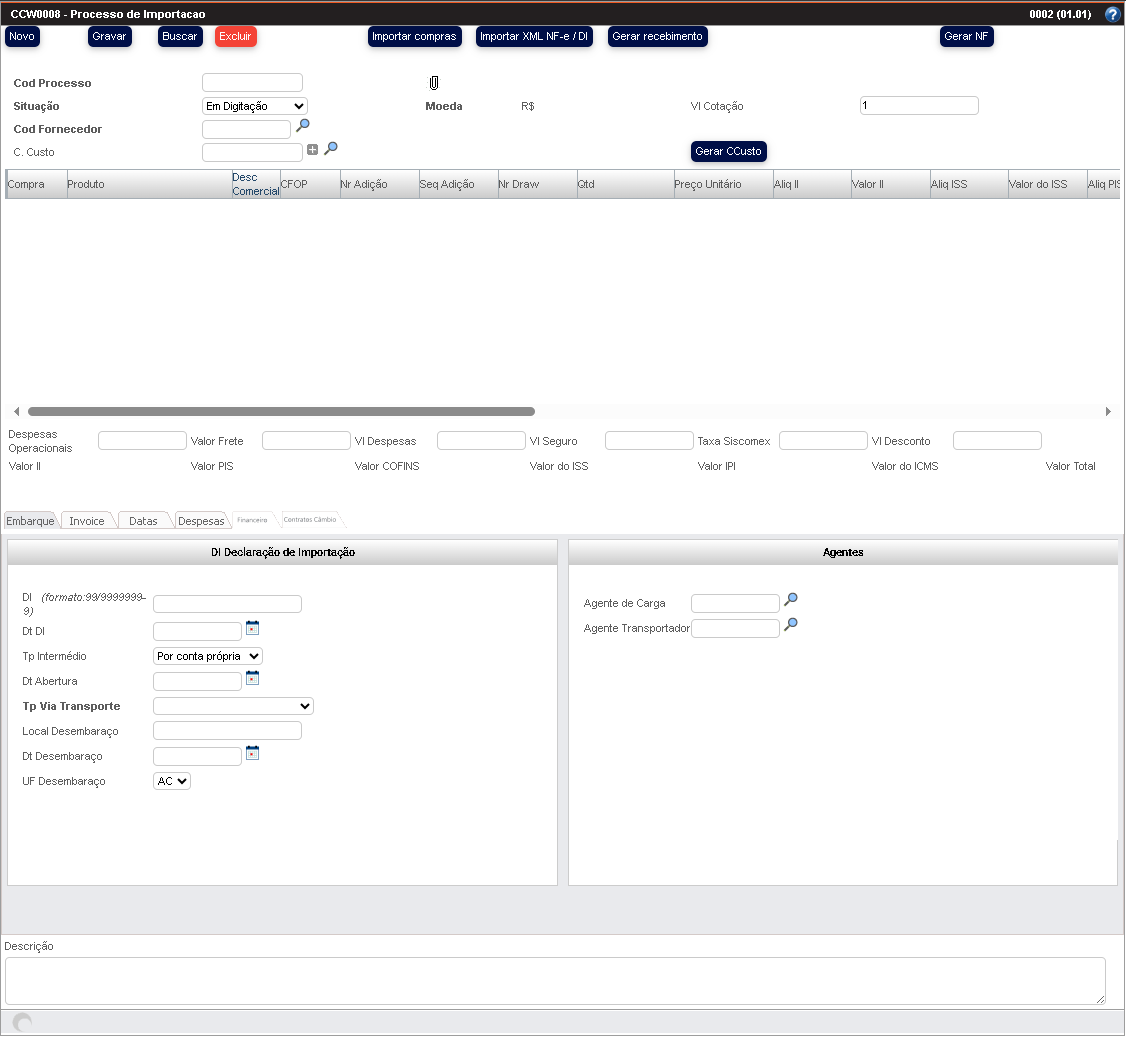1126x1038 pixels.
Task: Click the horizontal scrollbar of the grid
Action: 281,411
